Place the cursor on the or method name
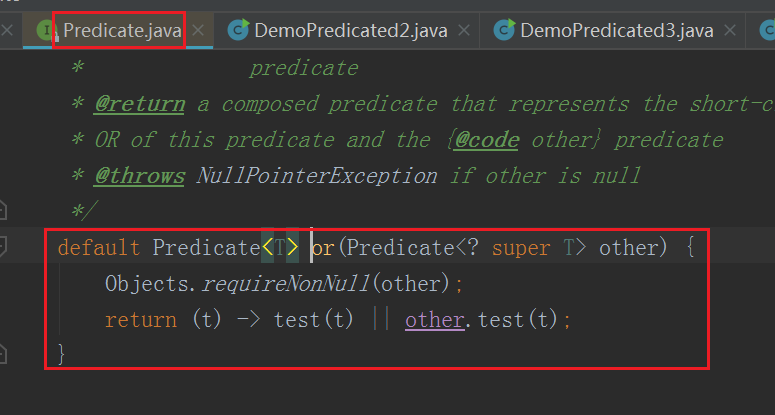The width and height of the screenshot is (775, 415). pyautogui.click(x=324, y=247)
